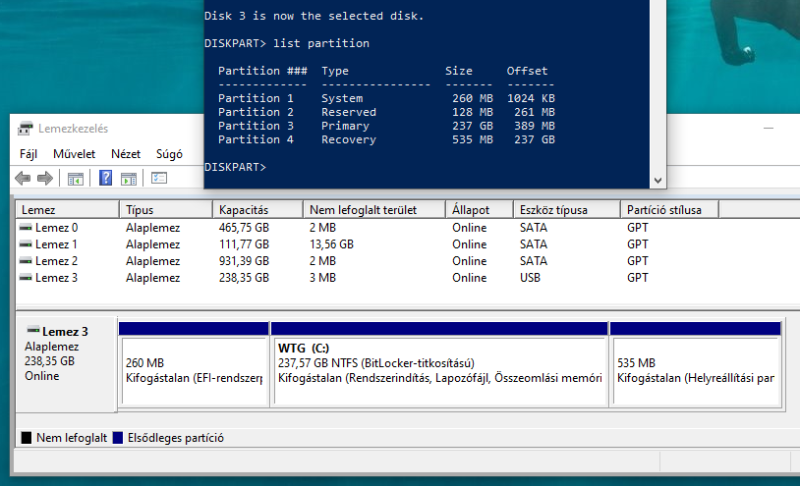800x486 pixels.
Task: Click the checklist settings toolbar icon
Action: point(159,178)
